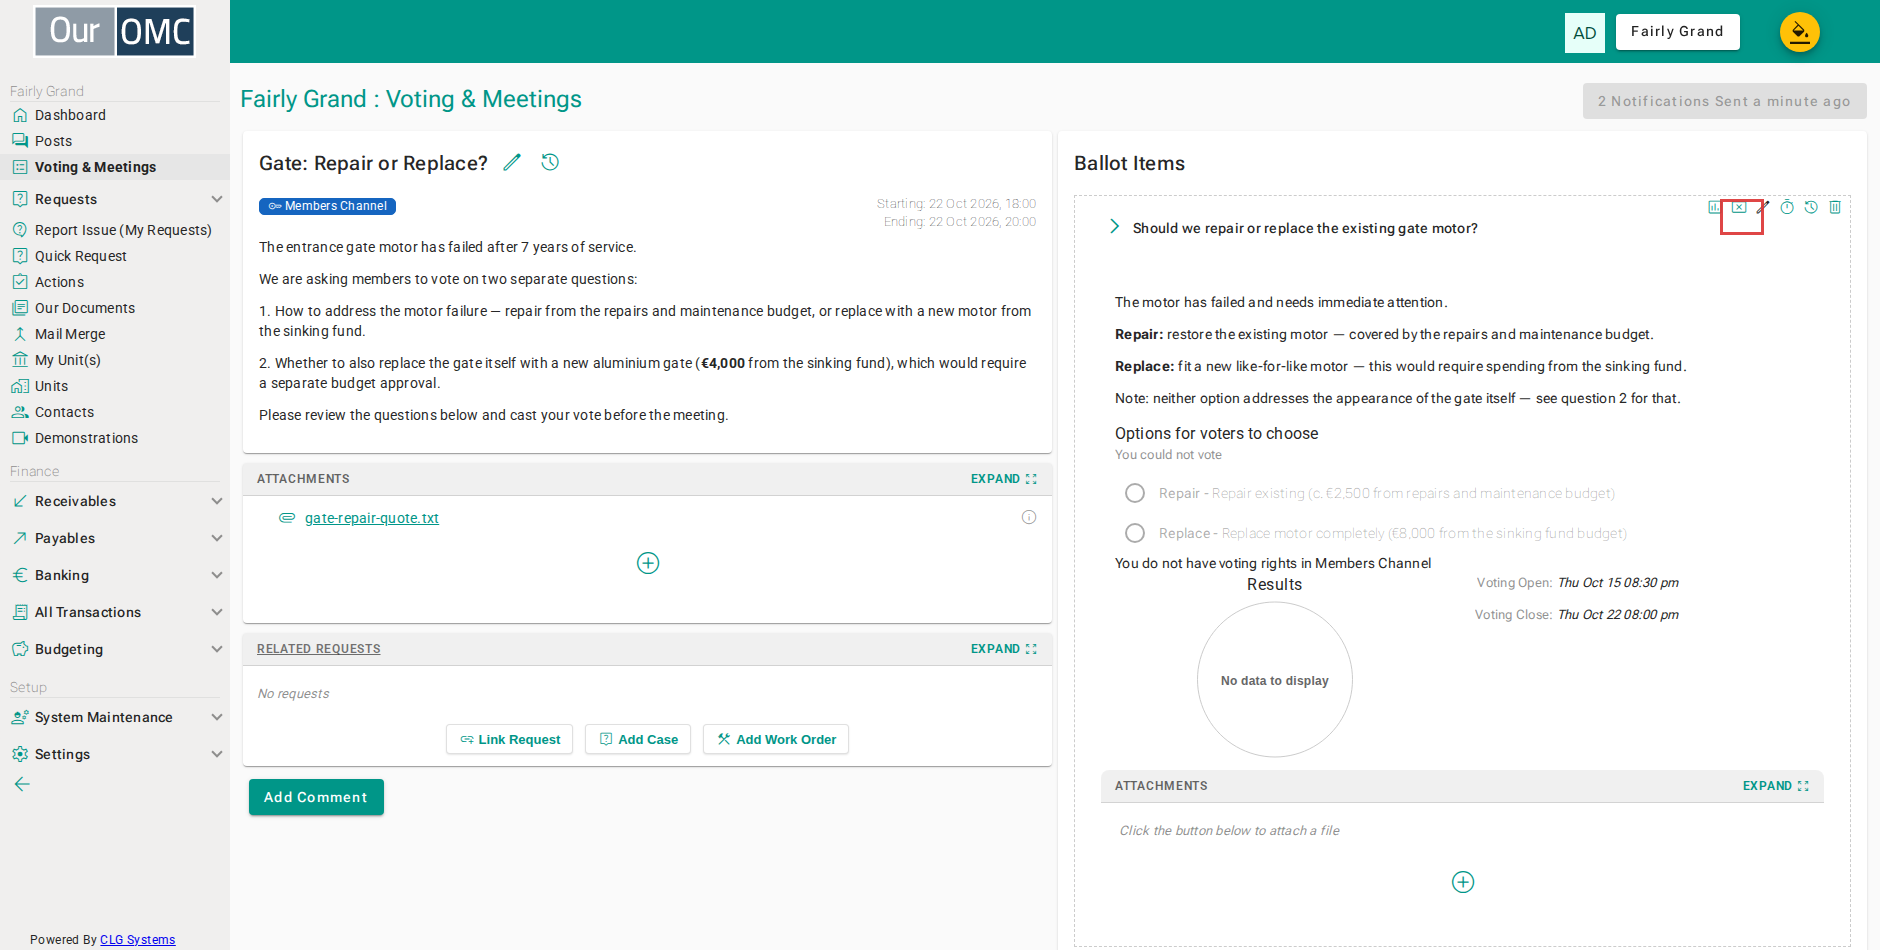Image resolution: width=1880 pixels, height=950 pixels.
Task: Open the ballot item results chart icon
Action: point(1715,207)
